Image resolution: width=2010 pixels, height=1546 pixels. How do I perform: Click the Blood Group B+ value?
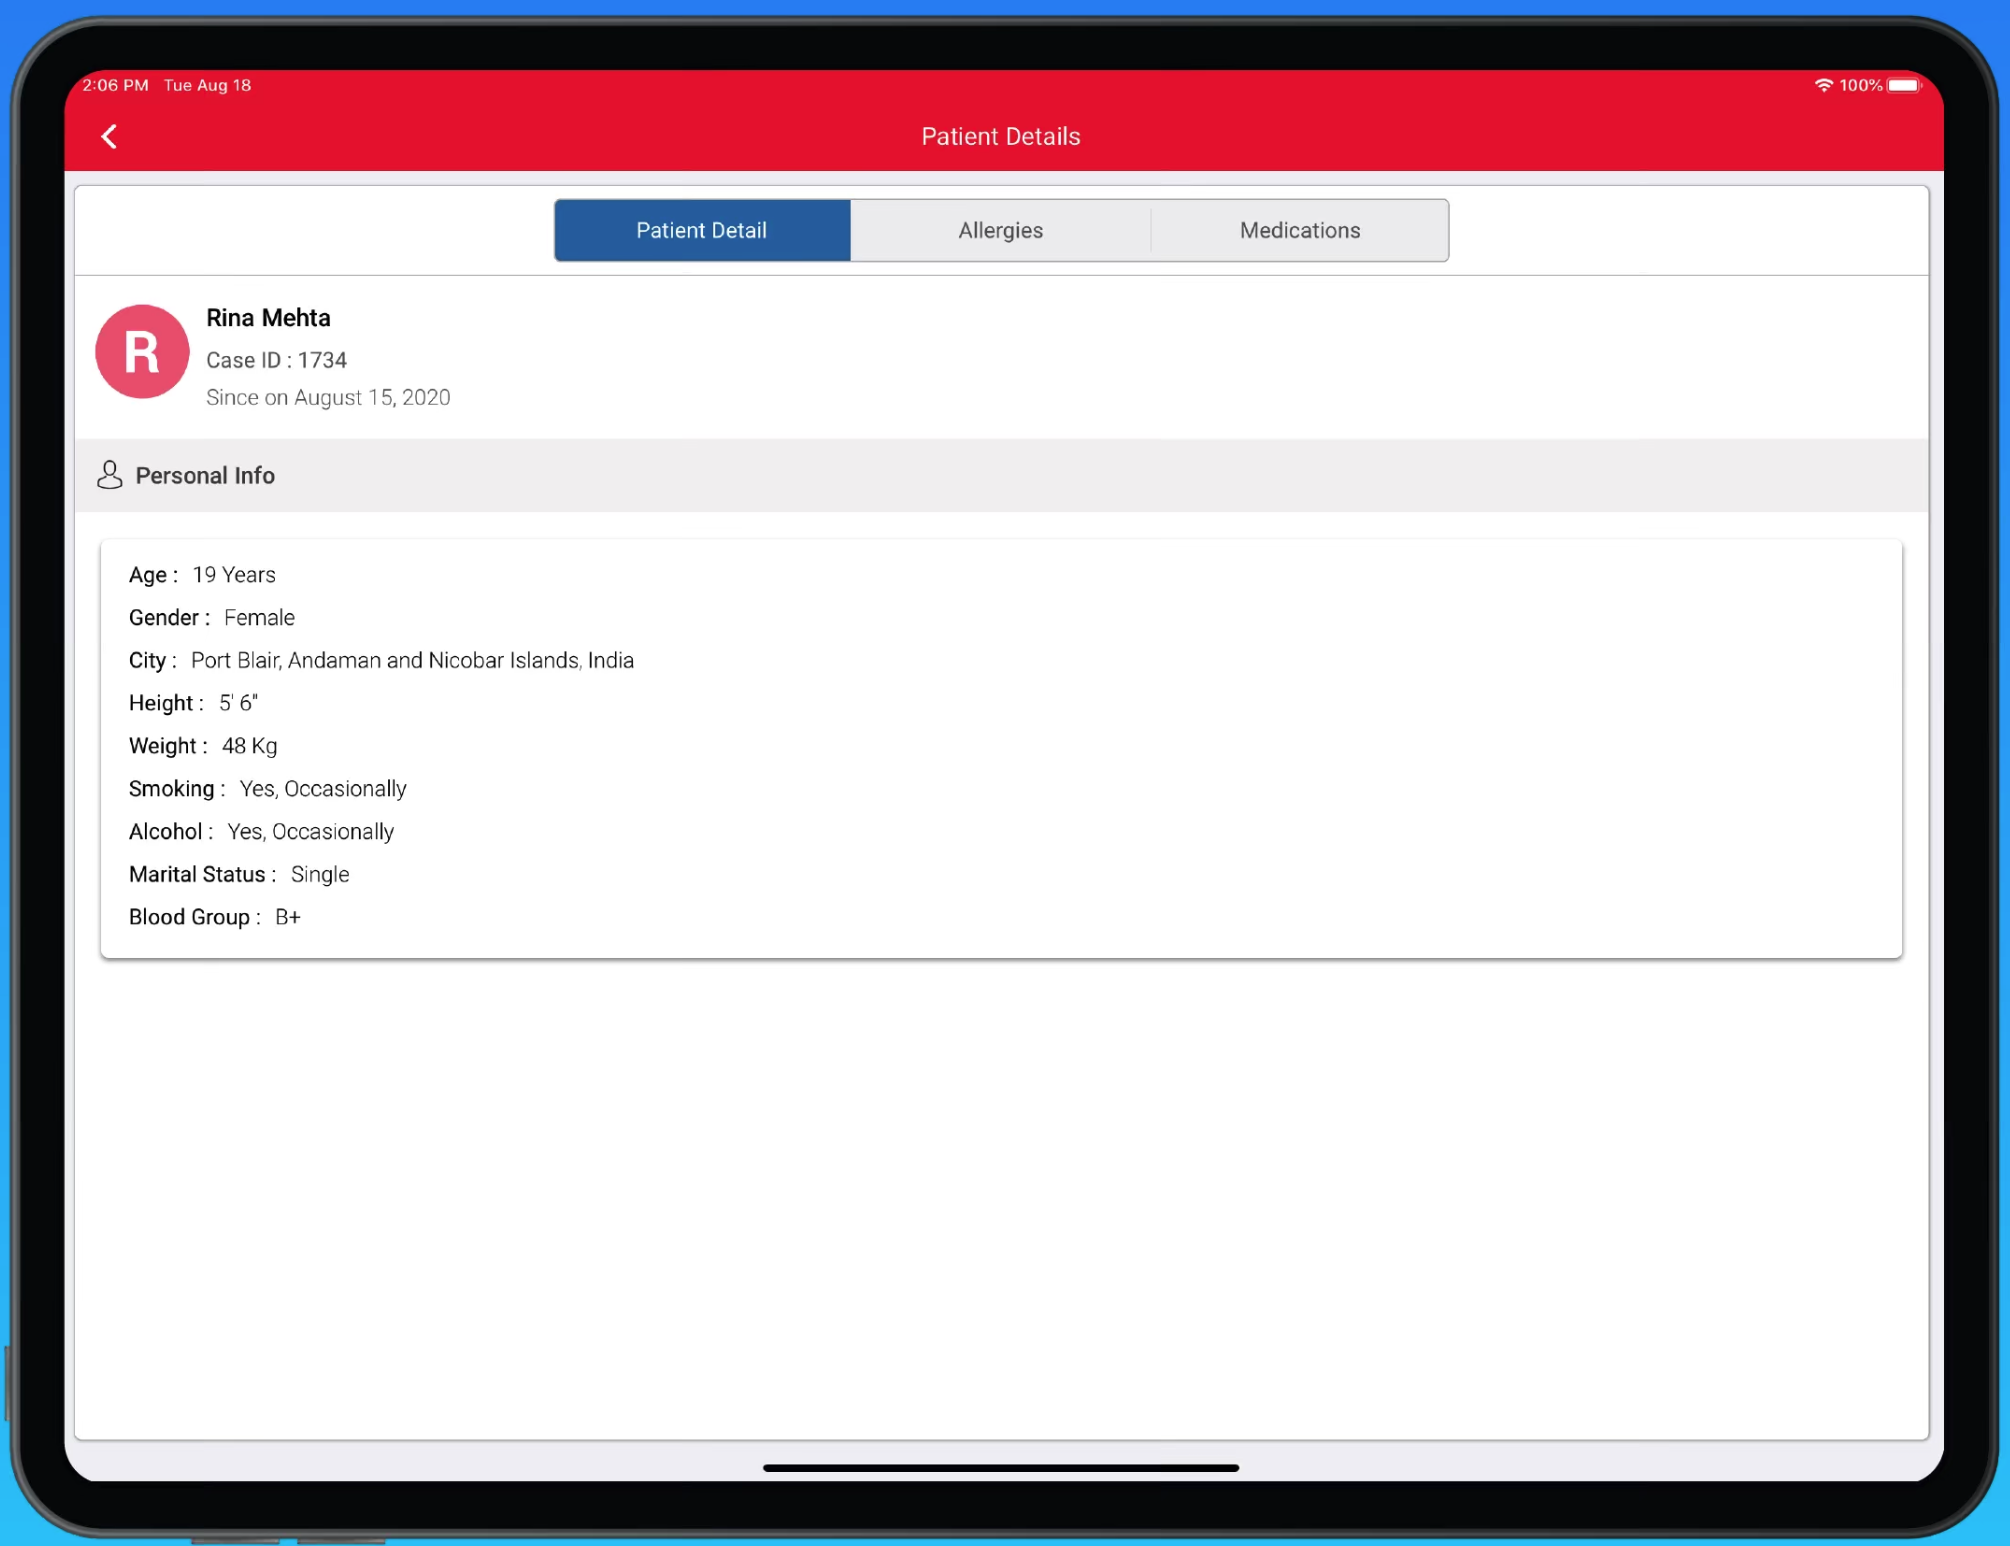[x=288, y=917]
